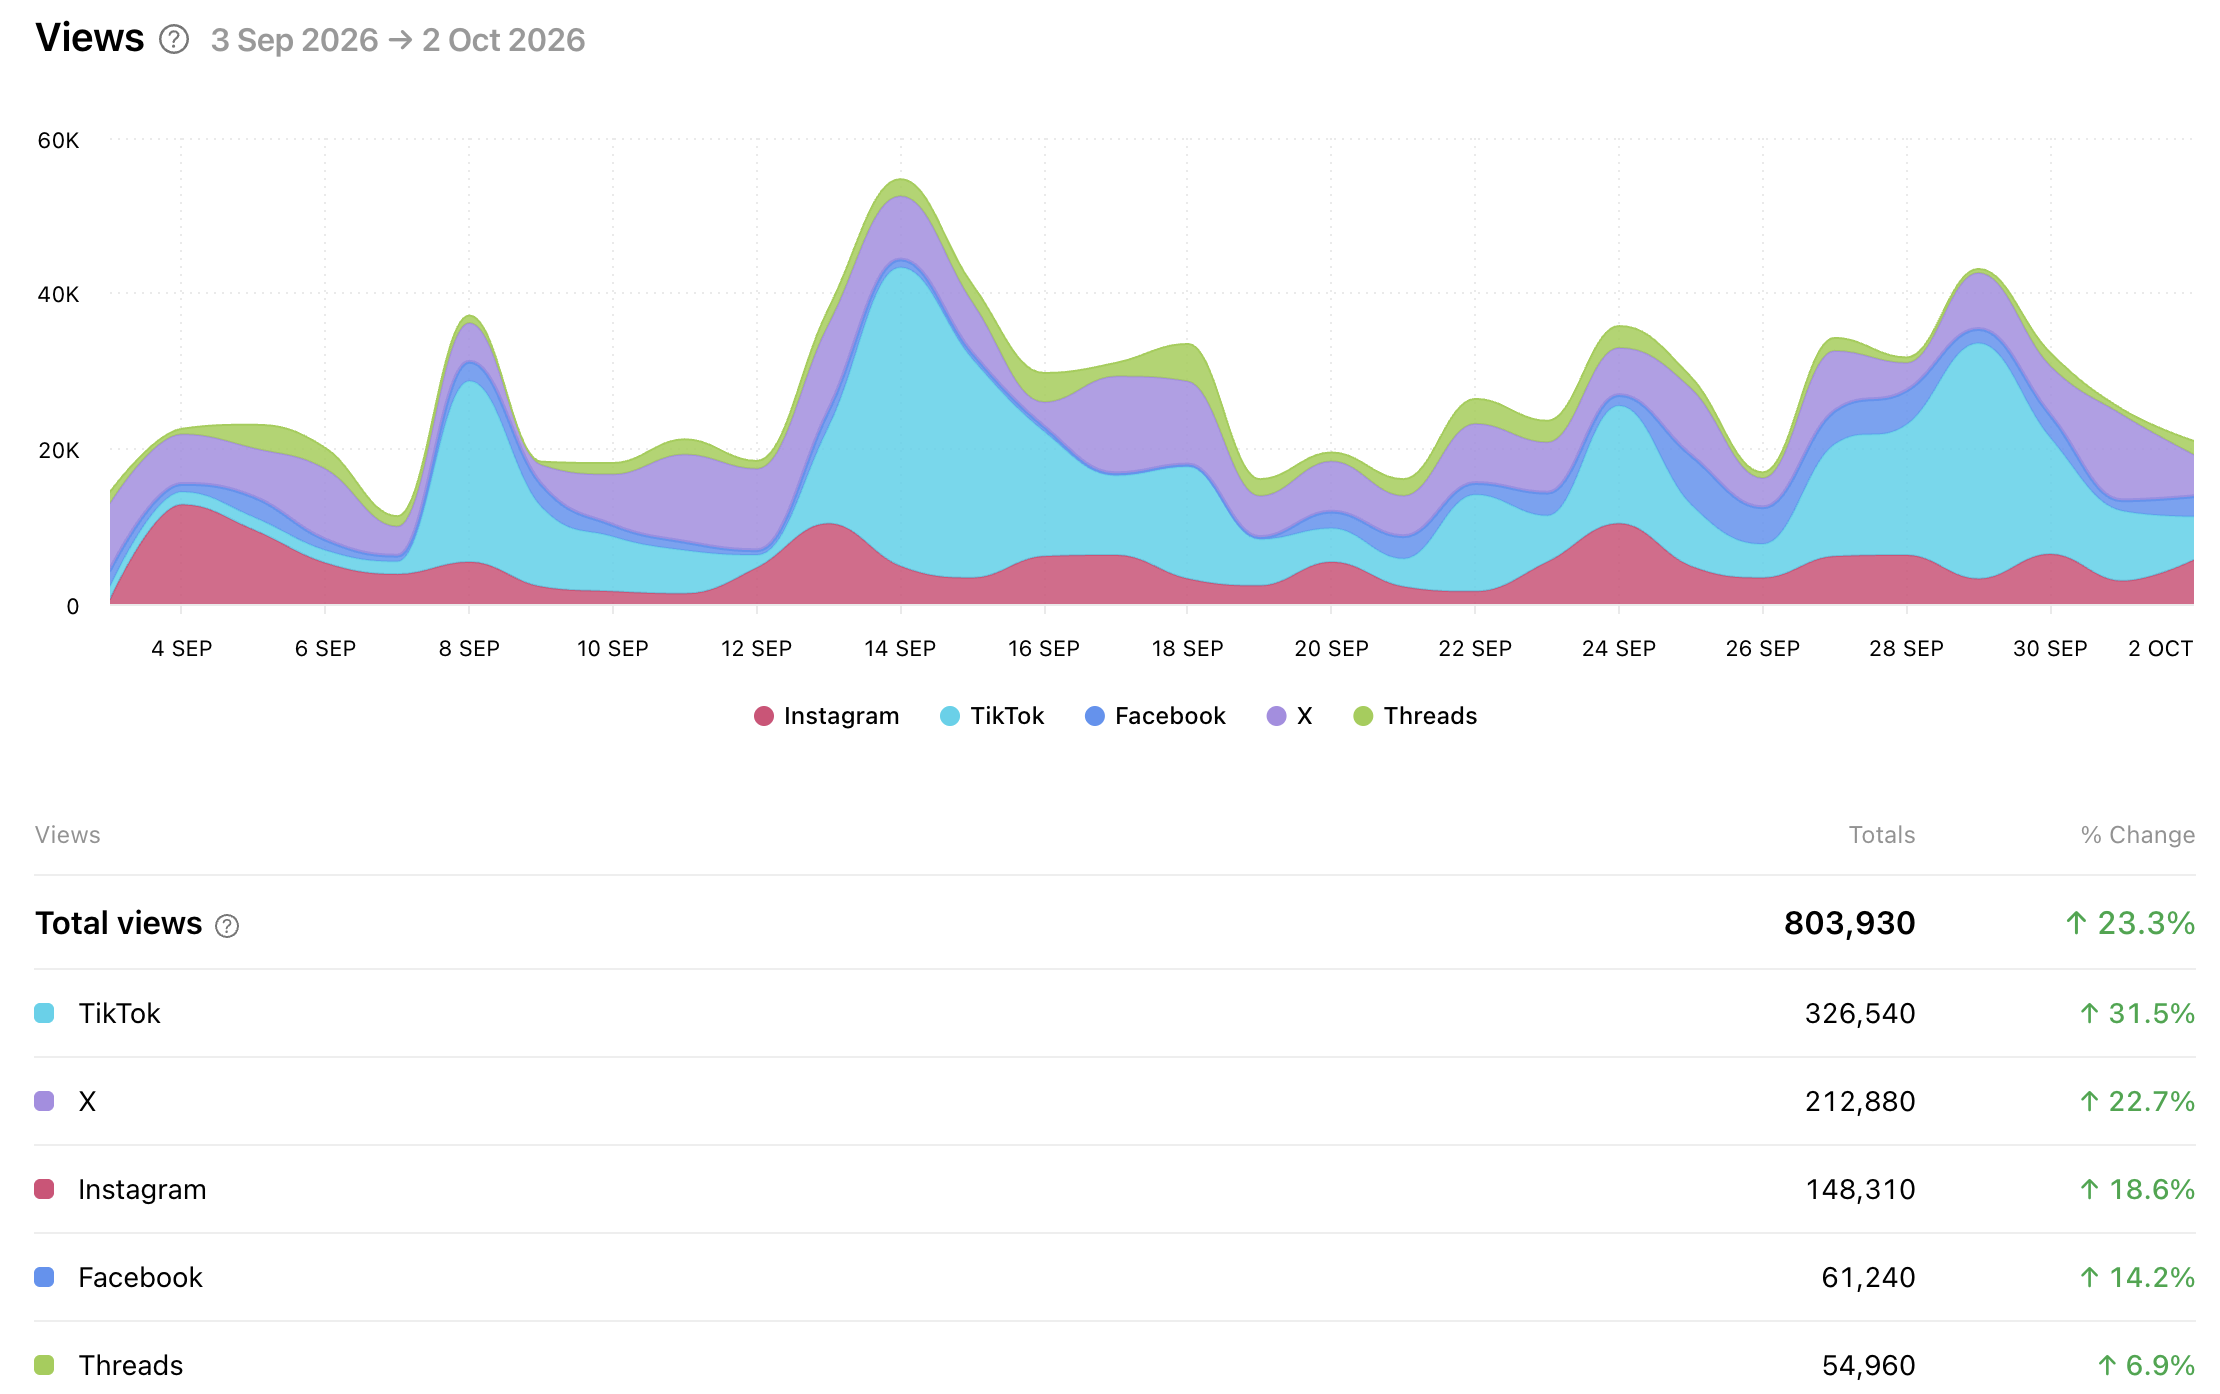Toggle Instagram series in chart legend

pos(826,716)
